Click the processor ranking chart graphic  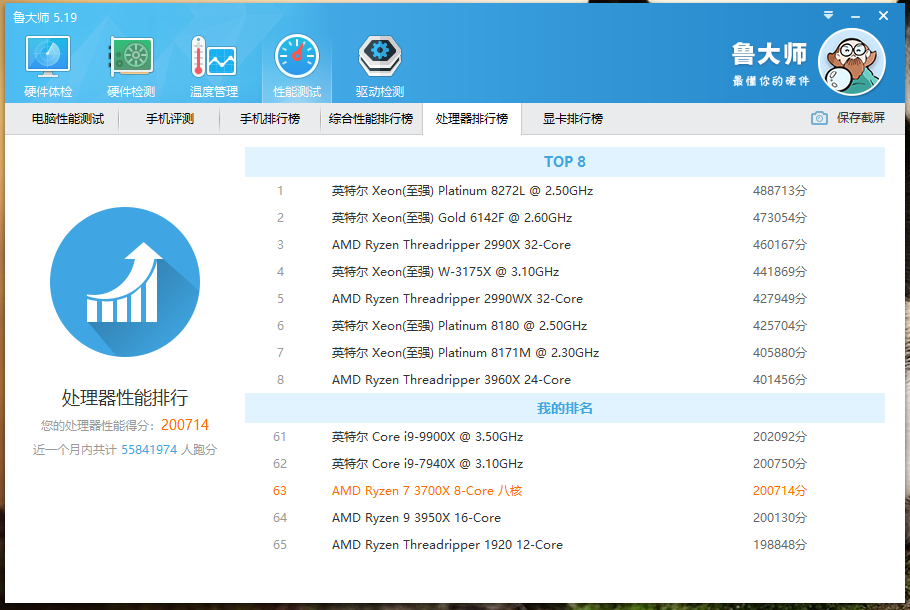click(x=125, y=282)
